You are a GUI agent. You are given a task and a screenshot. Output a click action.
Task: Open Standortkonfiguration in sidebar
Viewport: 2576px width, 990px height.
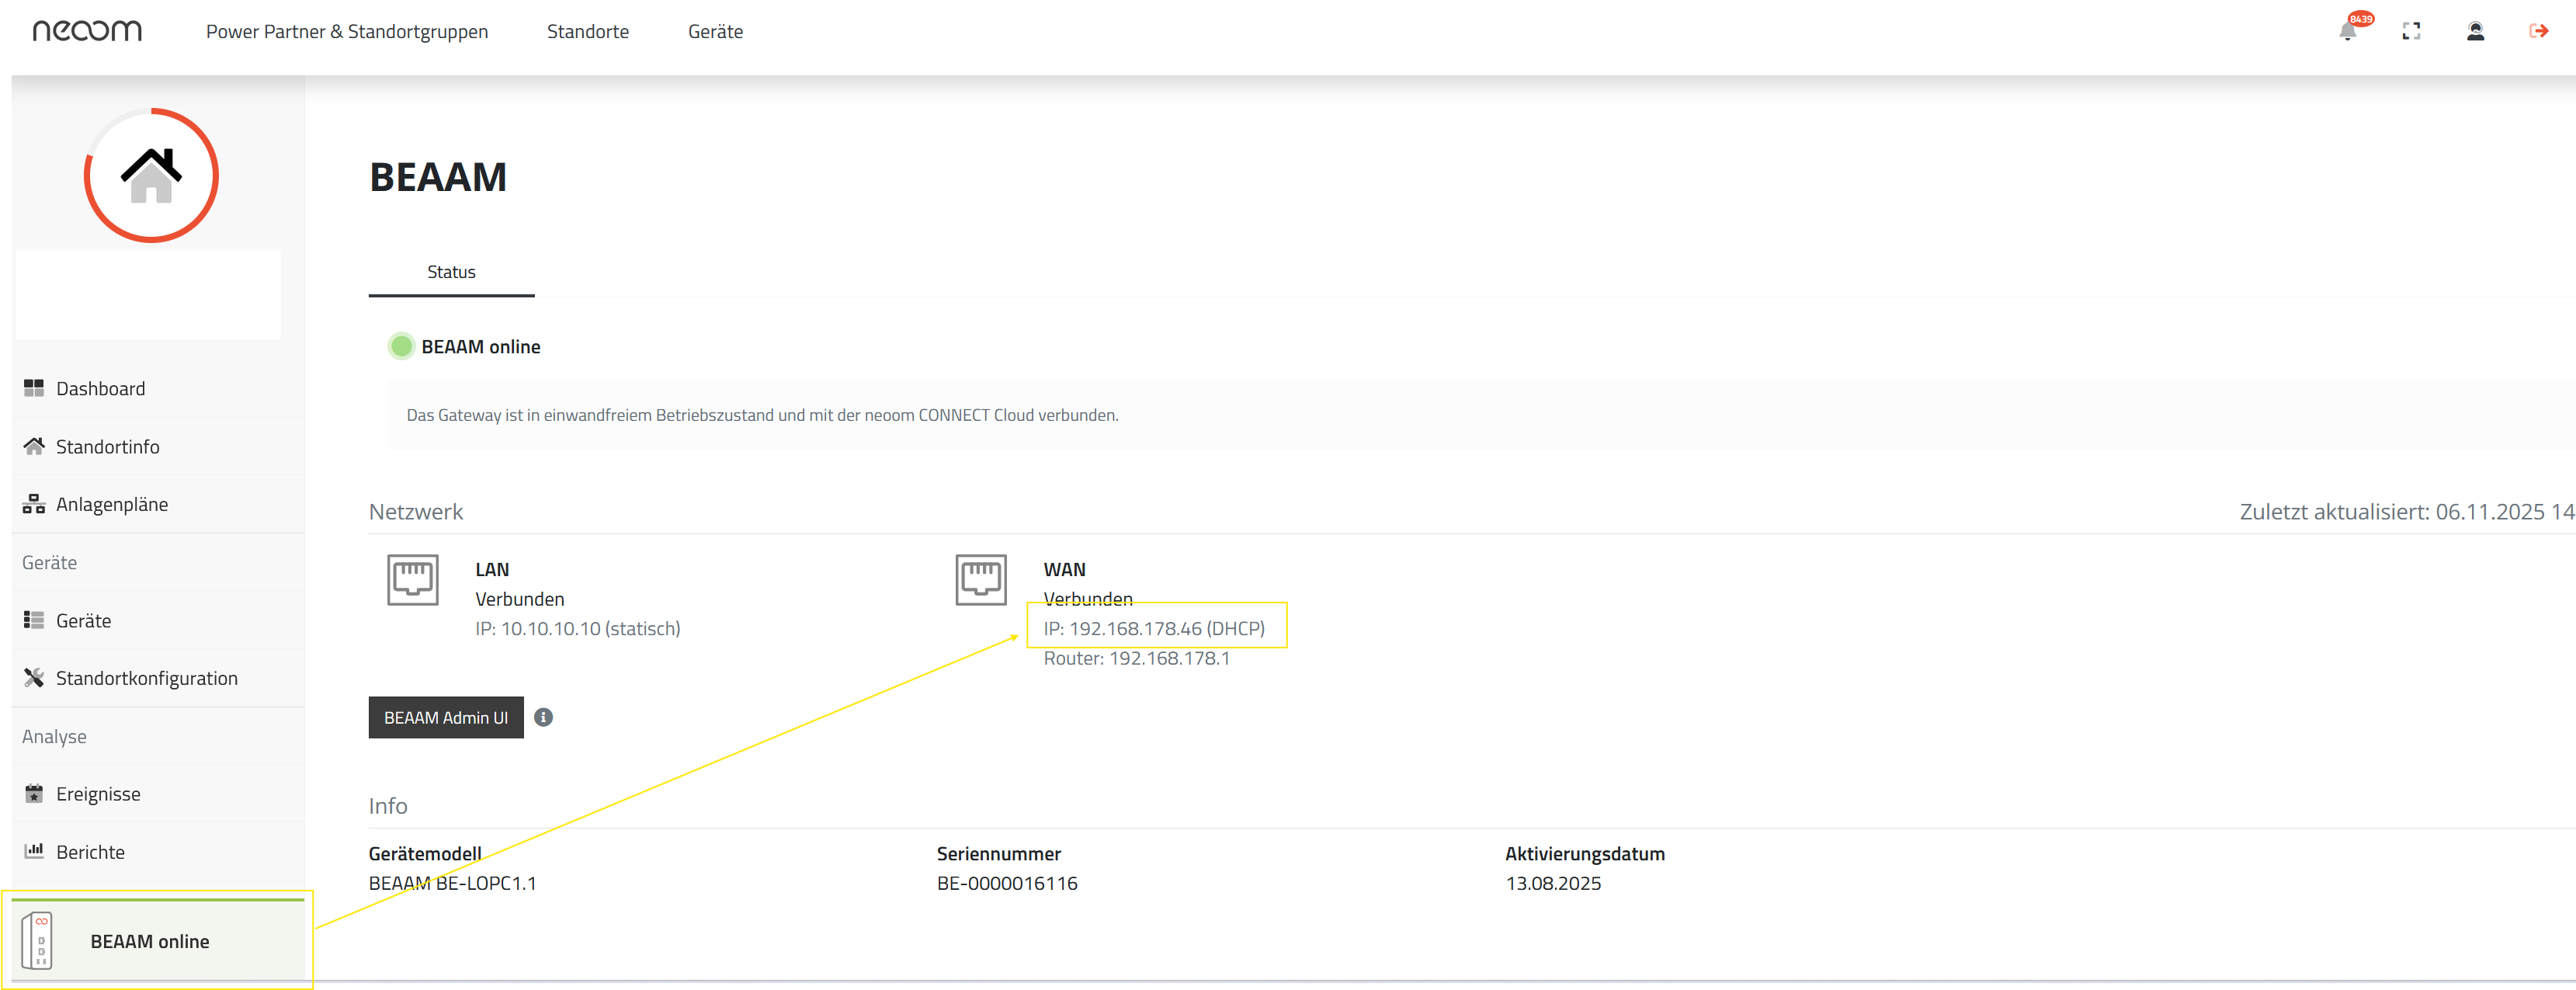click(x=146, y=678)
